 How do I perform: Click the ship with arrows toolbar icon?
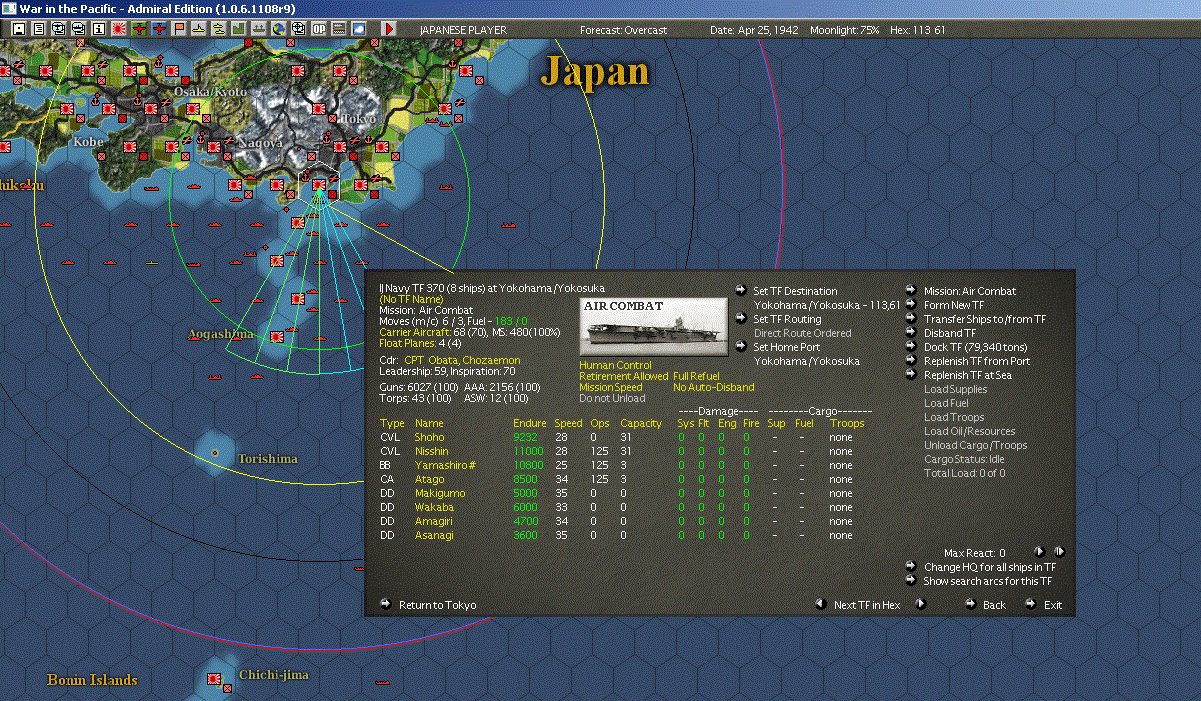tap(259, 29)
